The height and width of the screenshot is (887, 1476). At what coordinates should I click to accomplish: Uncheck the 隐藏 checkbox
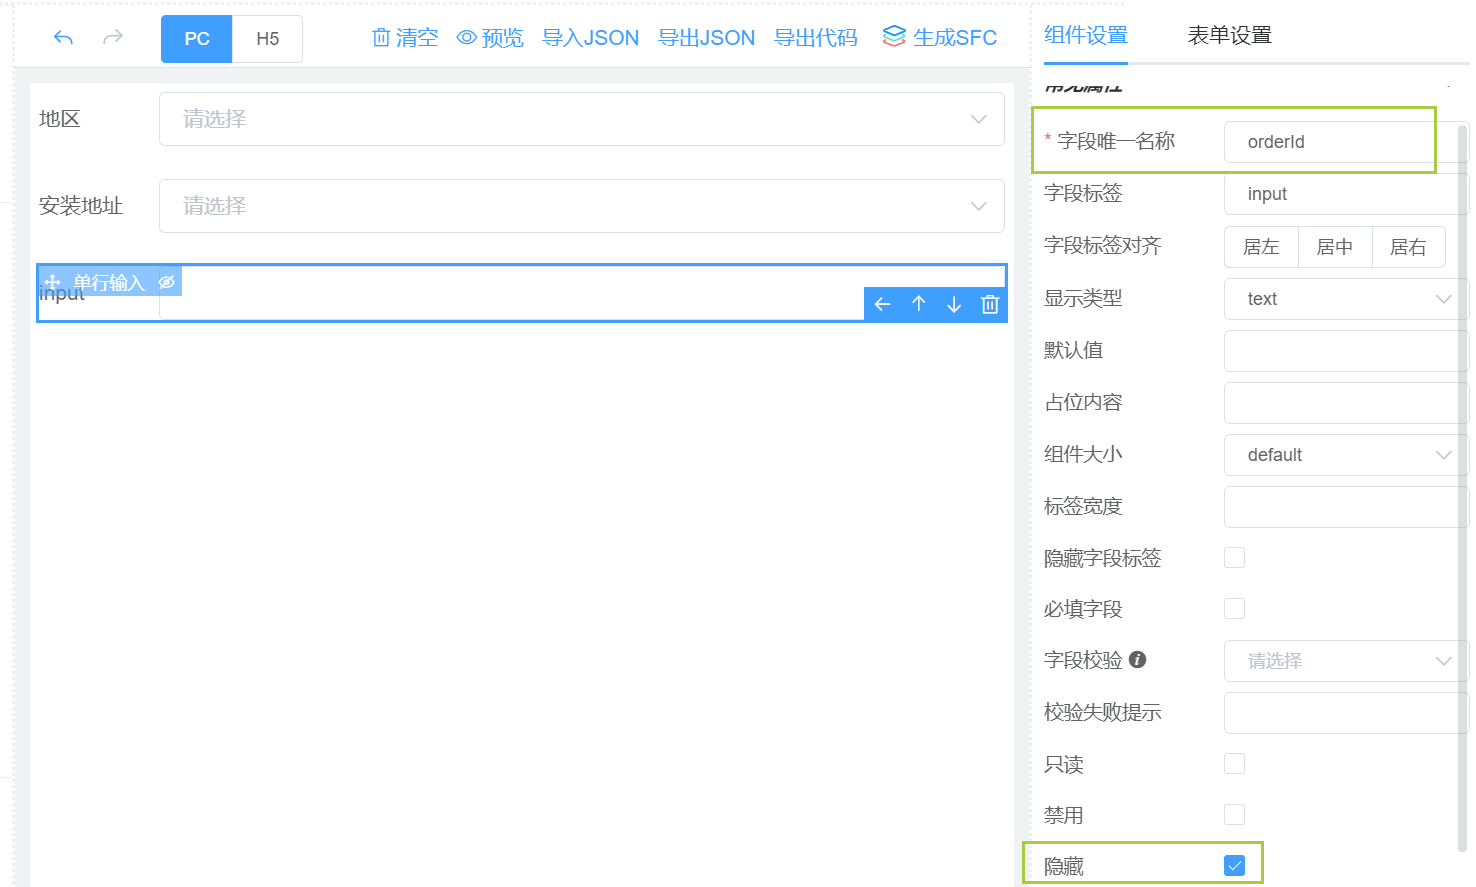pos(1235,866)
